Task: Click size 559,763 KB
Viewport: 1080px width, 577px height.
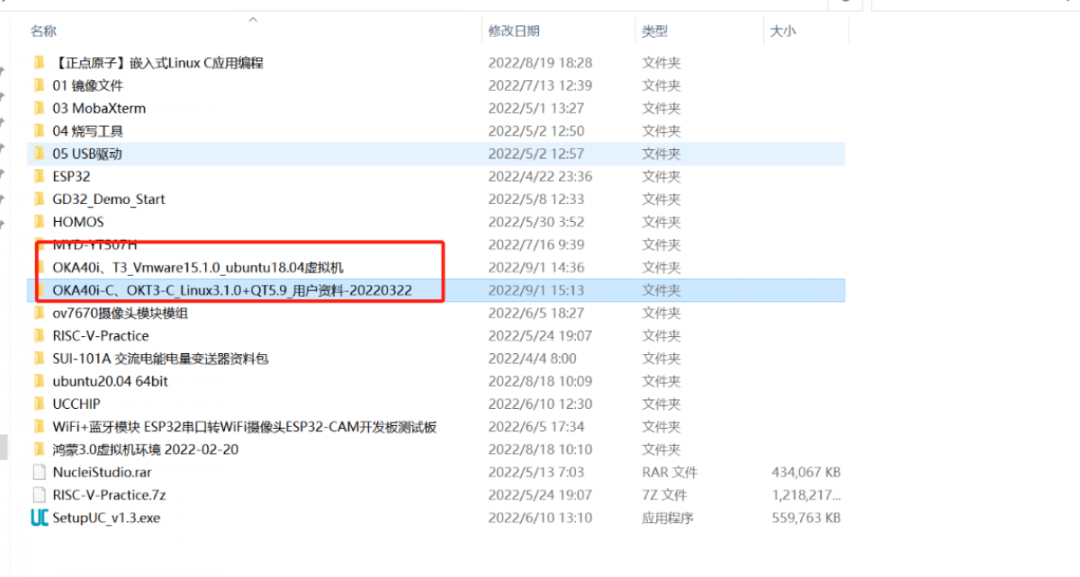Action: (x=806, y=518)
